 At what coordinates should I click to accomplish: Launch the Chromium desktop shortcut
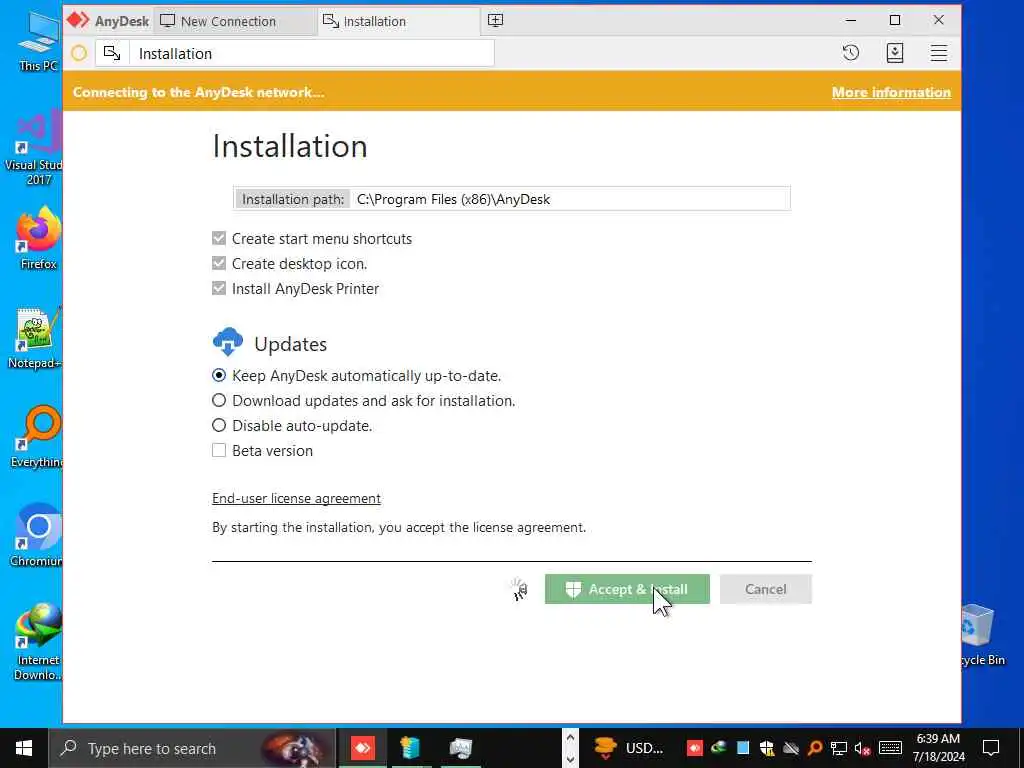point(37,536)
